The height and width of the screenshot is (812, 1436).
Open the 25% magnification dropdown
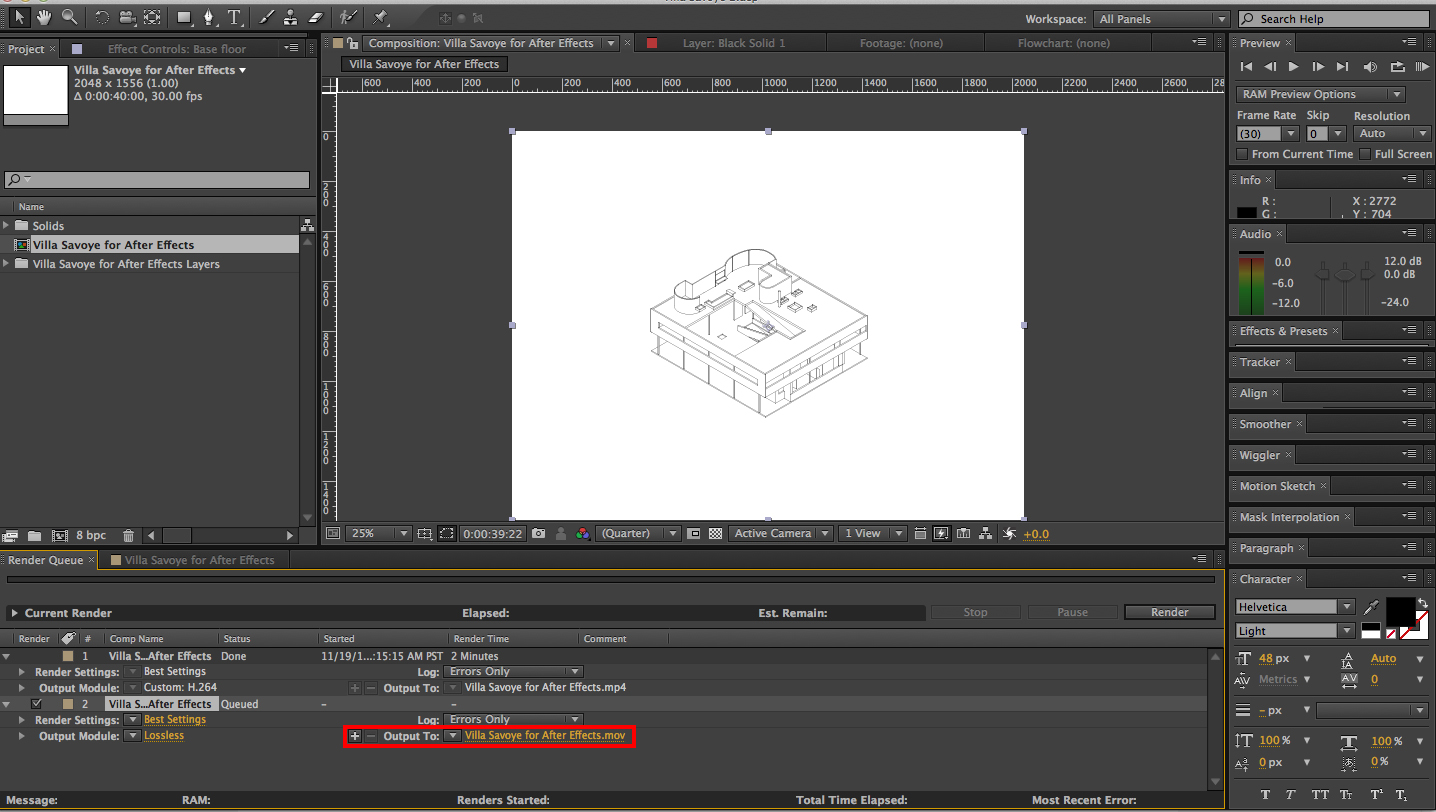point(378,534)
